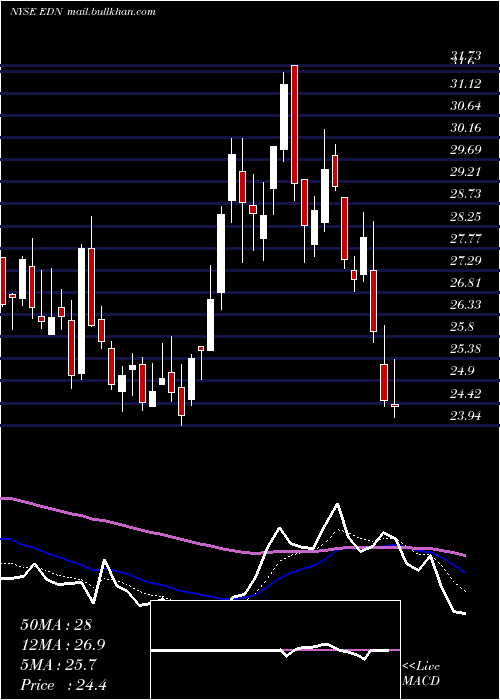This screenshot has height=700, width=500.
Task: Click the 30.64 price level label
Action: [x=466, y=106]
